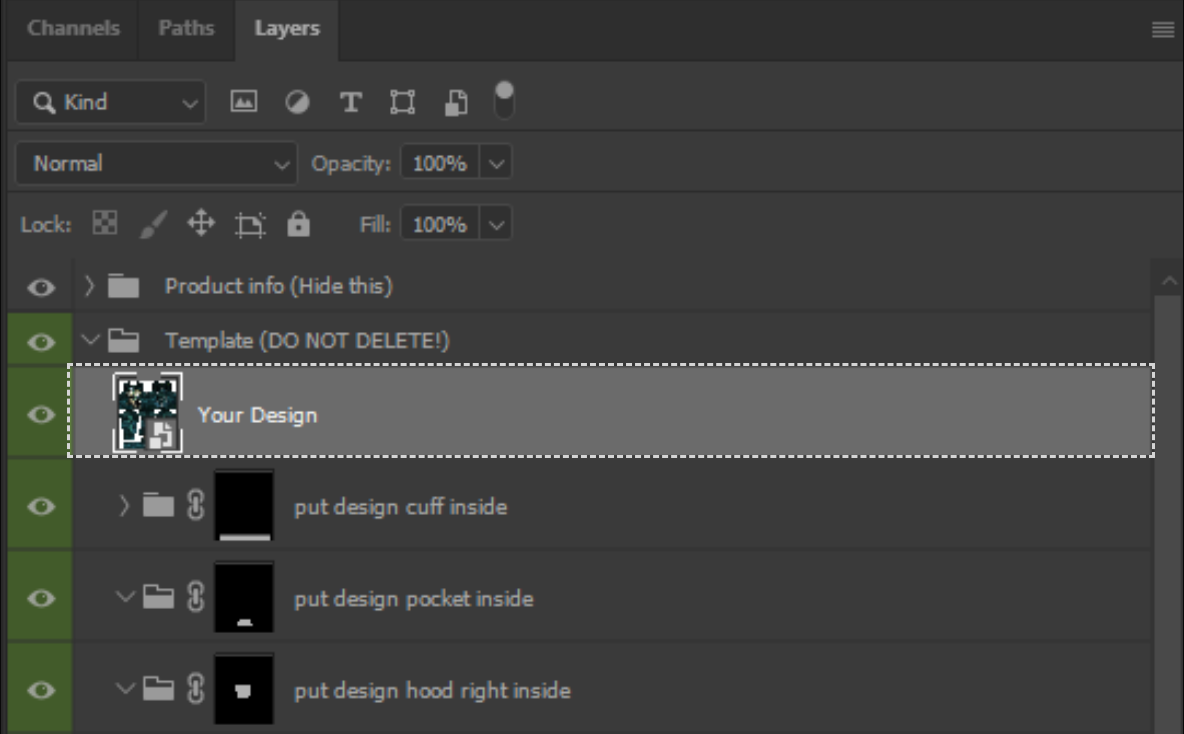Collapse Template group chevron
Screen dimensions: 1184x734
(x=90, y=341)
